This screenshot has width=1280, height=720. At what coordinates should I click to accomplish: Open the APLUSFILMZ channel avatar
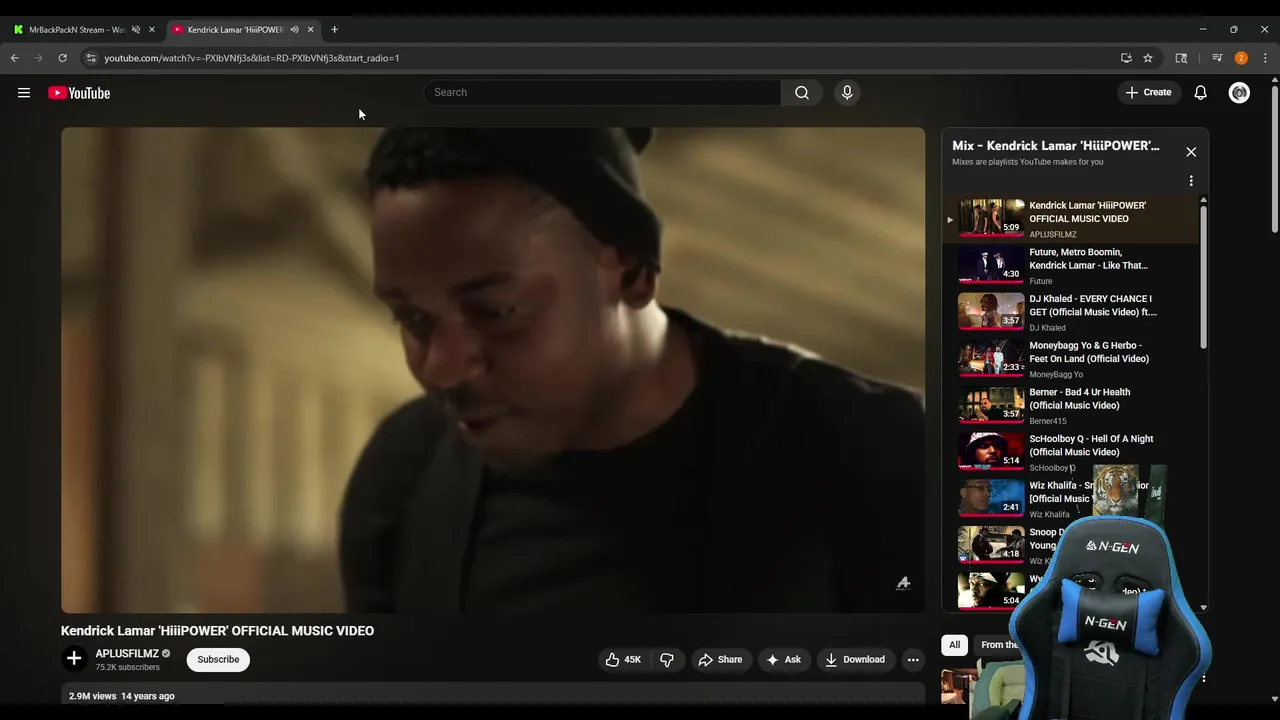coord(74,659)
